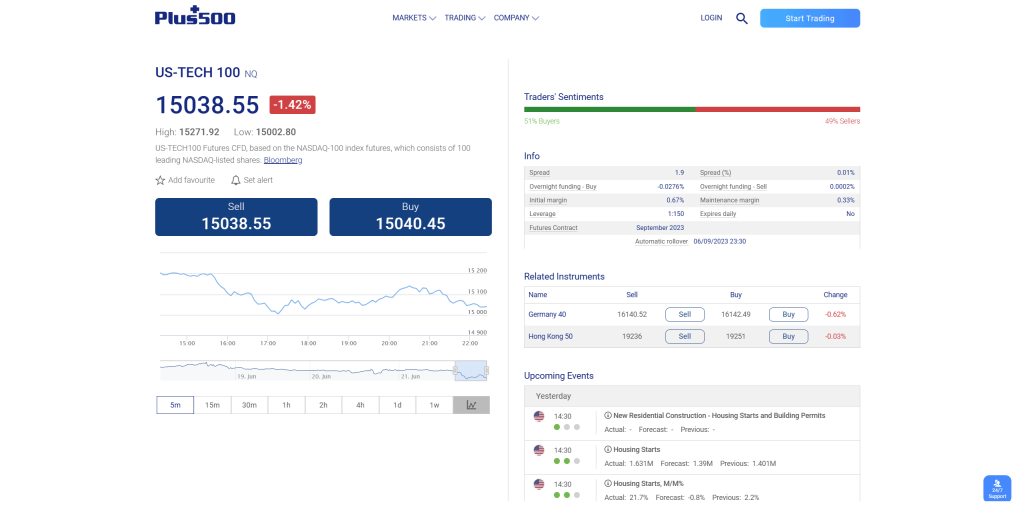Click Buy button for Hong Kong 50
Image resolution: width=1015 pixels, height=512 pixels.
coord(788,337)
